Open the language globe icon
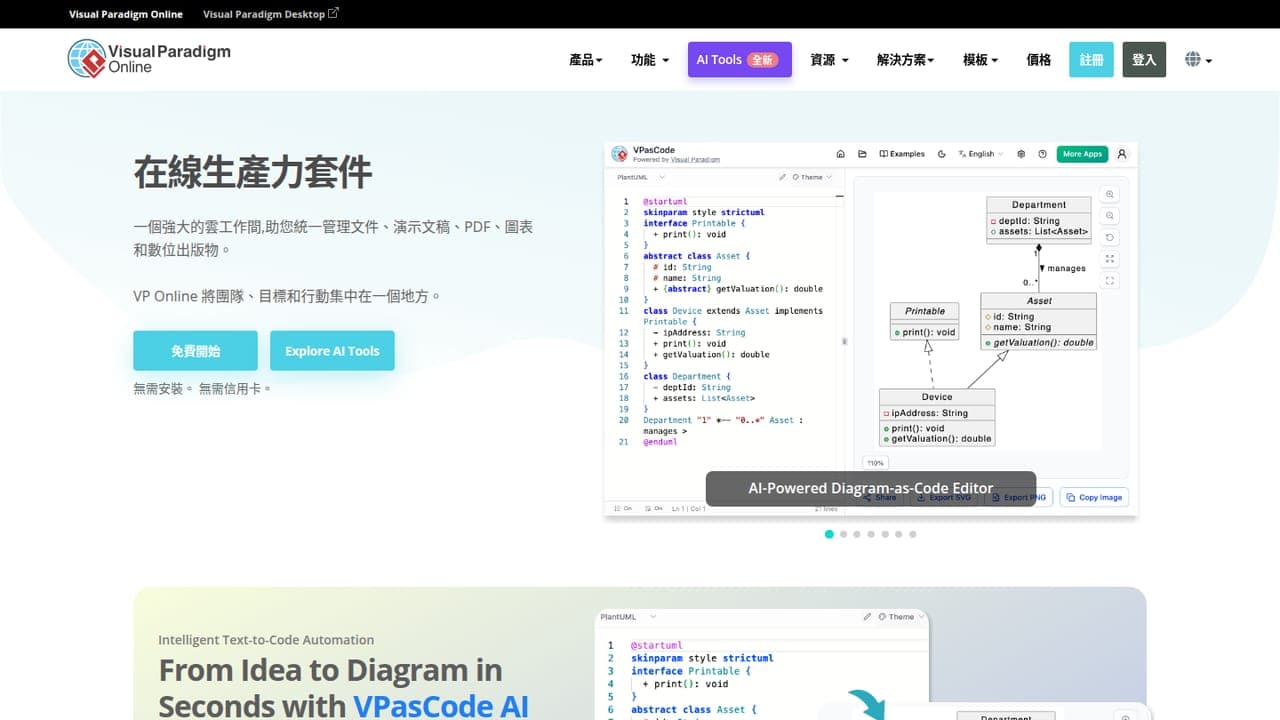1280x720 pixels. coord(1198,60)
